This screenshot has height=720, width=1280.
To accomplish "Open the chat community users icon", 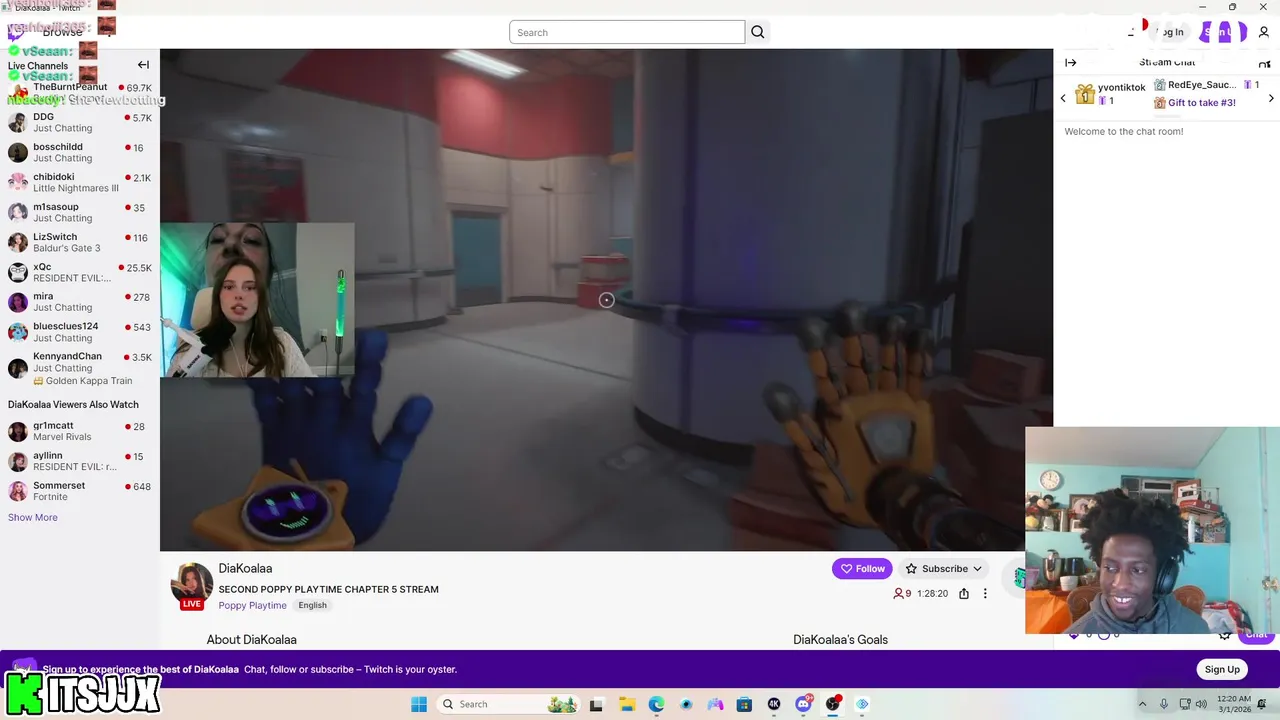I will [x=1264, y=63].
